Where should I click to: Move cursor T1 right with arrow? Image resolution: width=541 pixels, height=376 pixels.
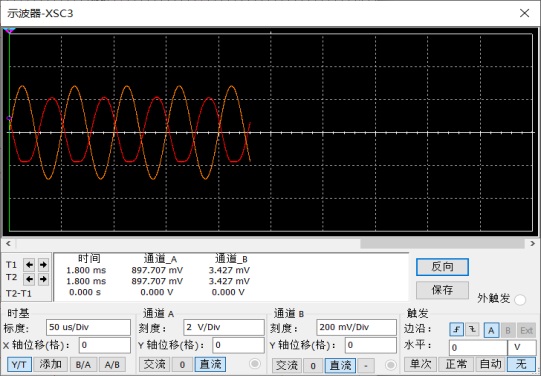pyautogui.click(x=43, y=265)
